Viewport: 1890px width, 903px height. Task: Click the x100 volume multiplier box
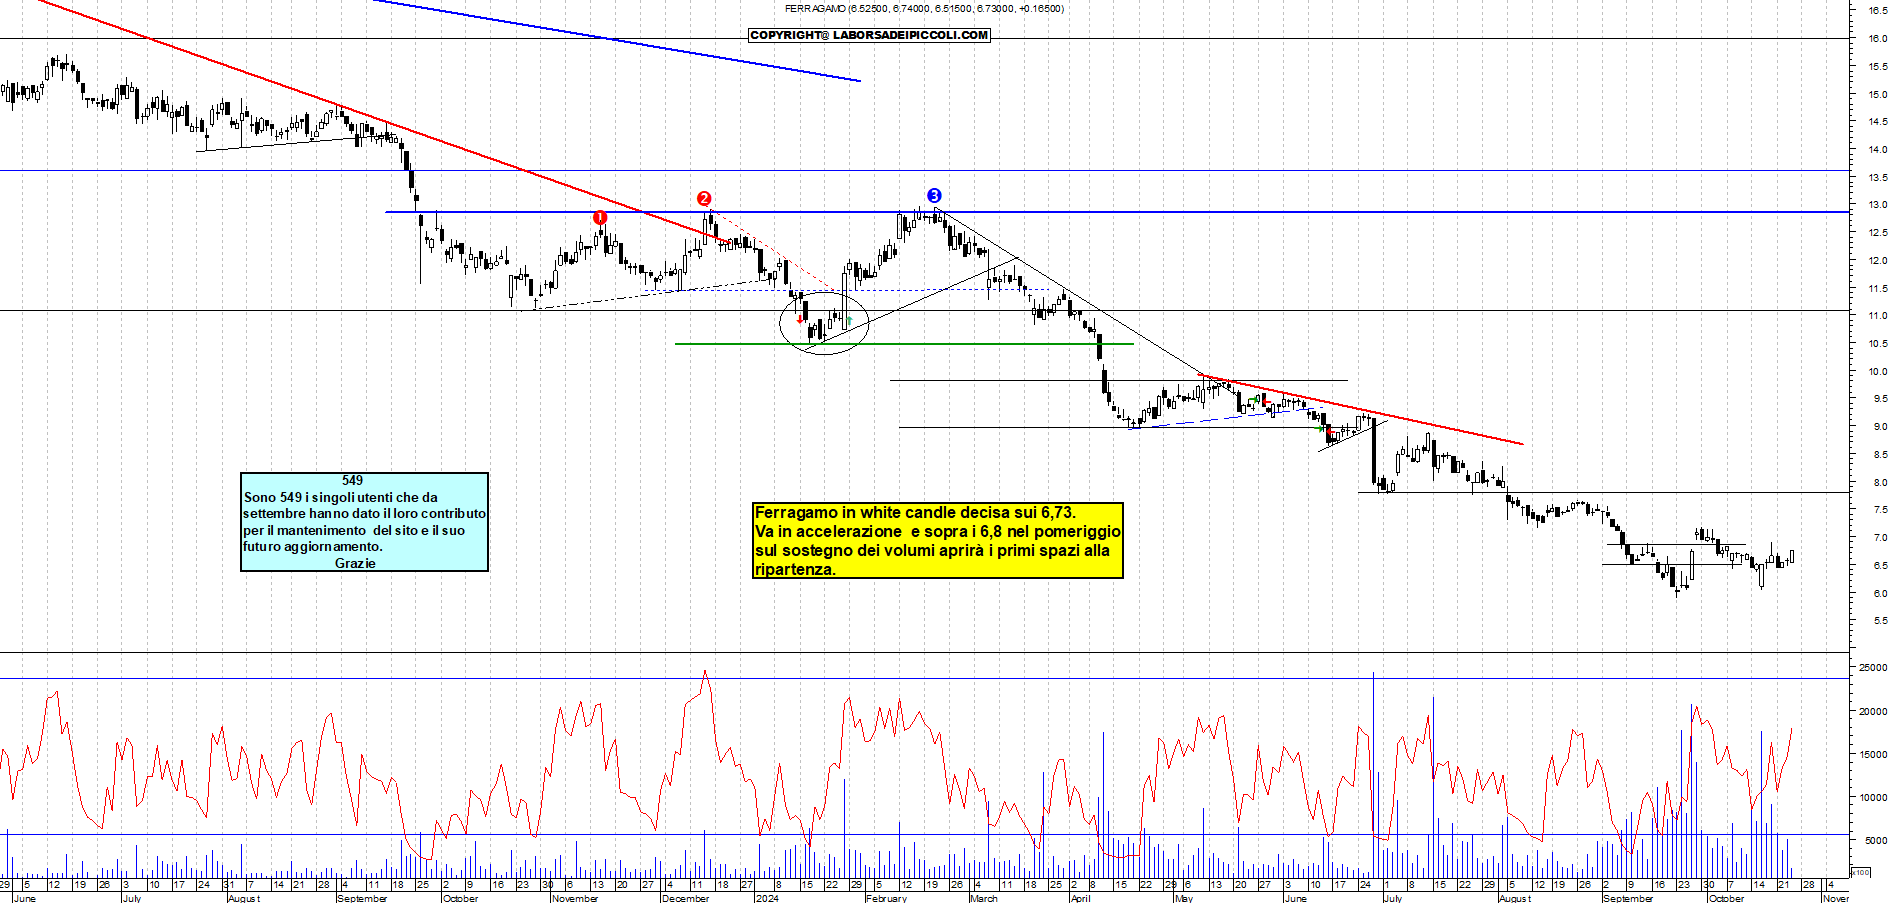pyautogui.click(x=1861, y=872)
